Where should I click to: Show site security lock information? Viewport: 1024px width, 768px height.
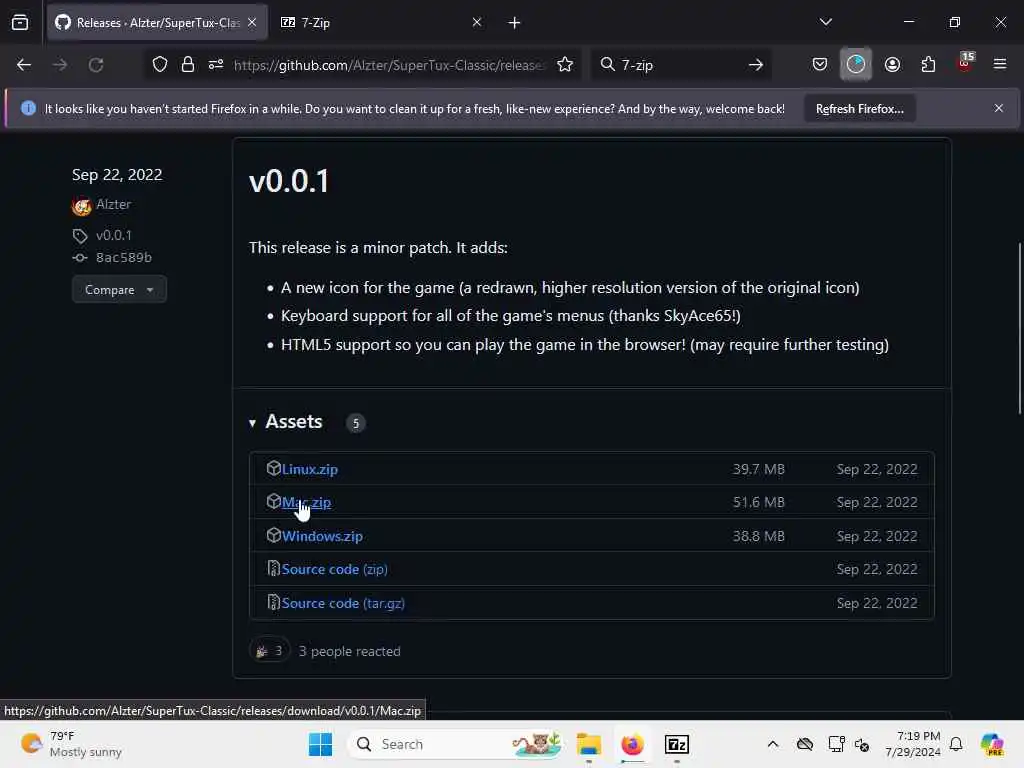tap(187, 65)
